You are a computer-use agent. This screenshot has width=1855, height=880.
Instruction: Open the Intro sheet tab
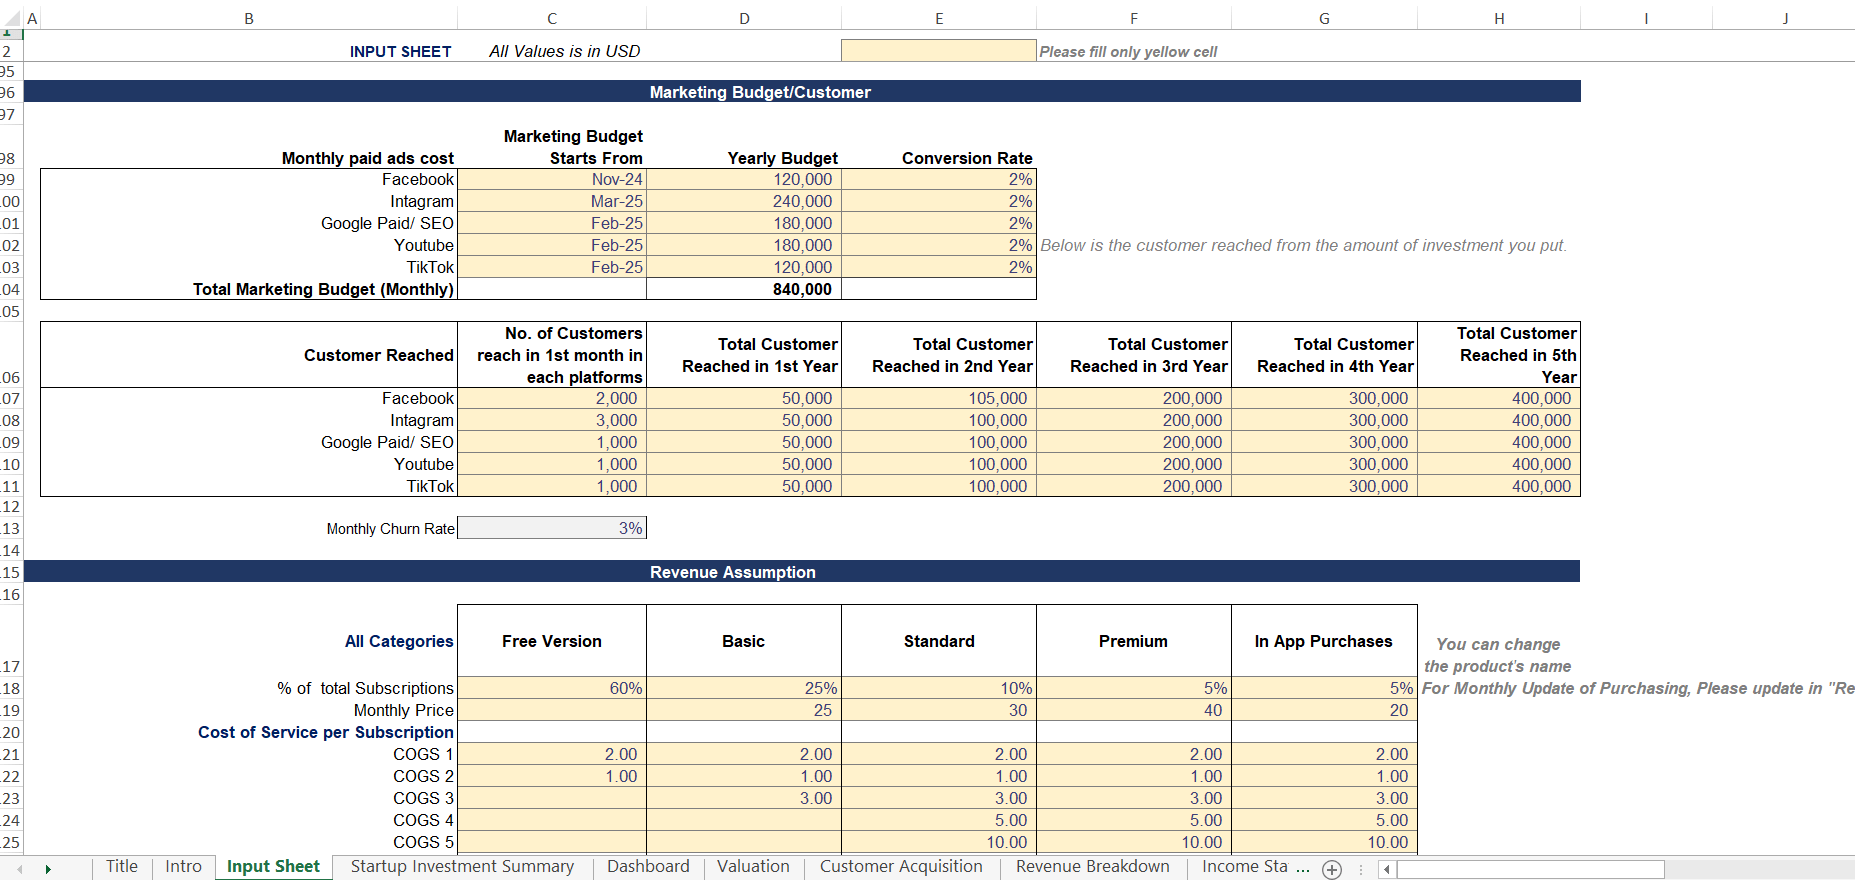[183, 867]
